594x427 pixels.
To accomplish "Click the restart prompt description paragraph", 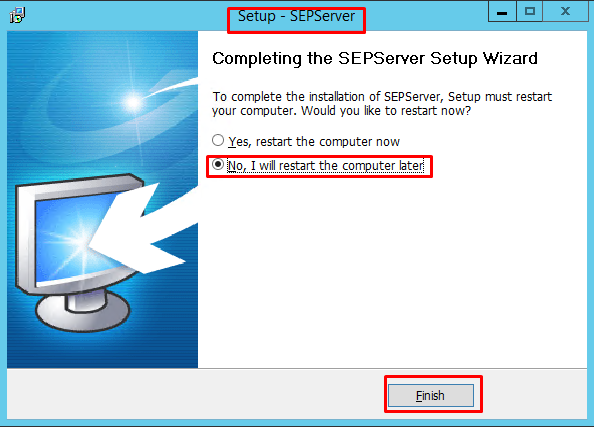I will click(382, 103).
